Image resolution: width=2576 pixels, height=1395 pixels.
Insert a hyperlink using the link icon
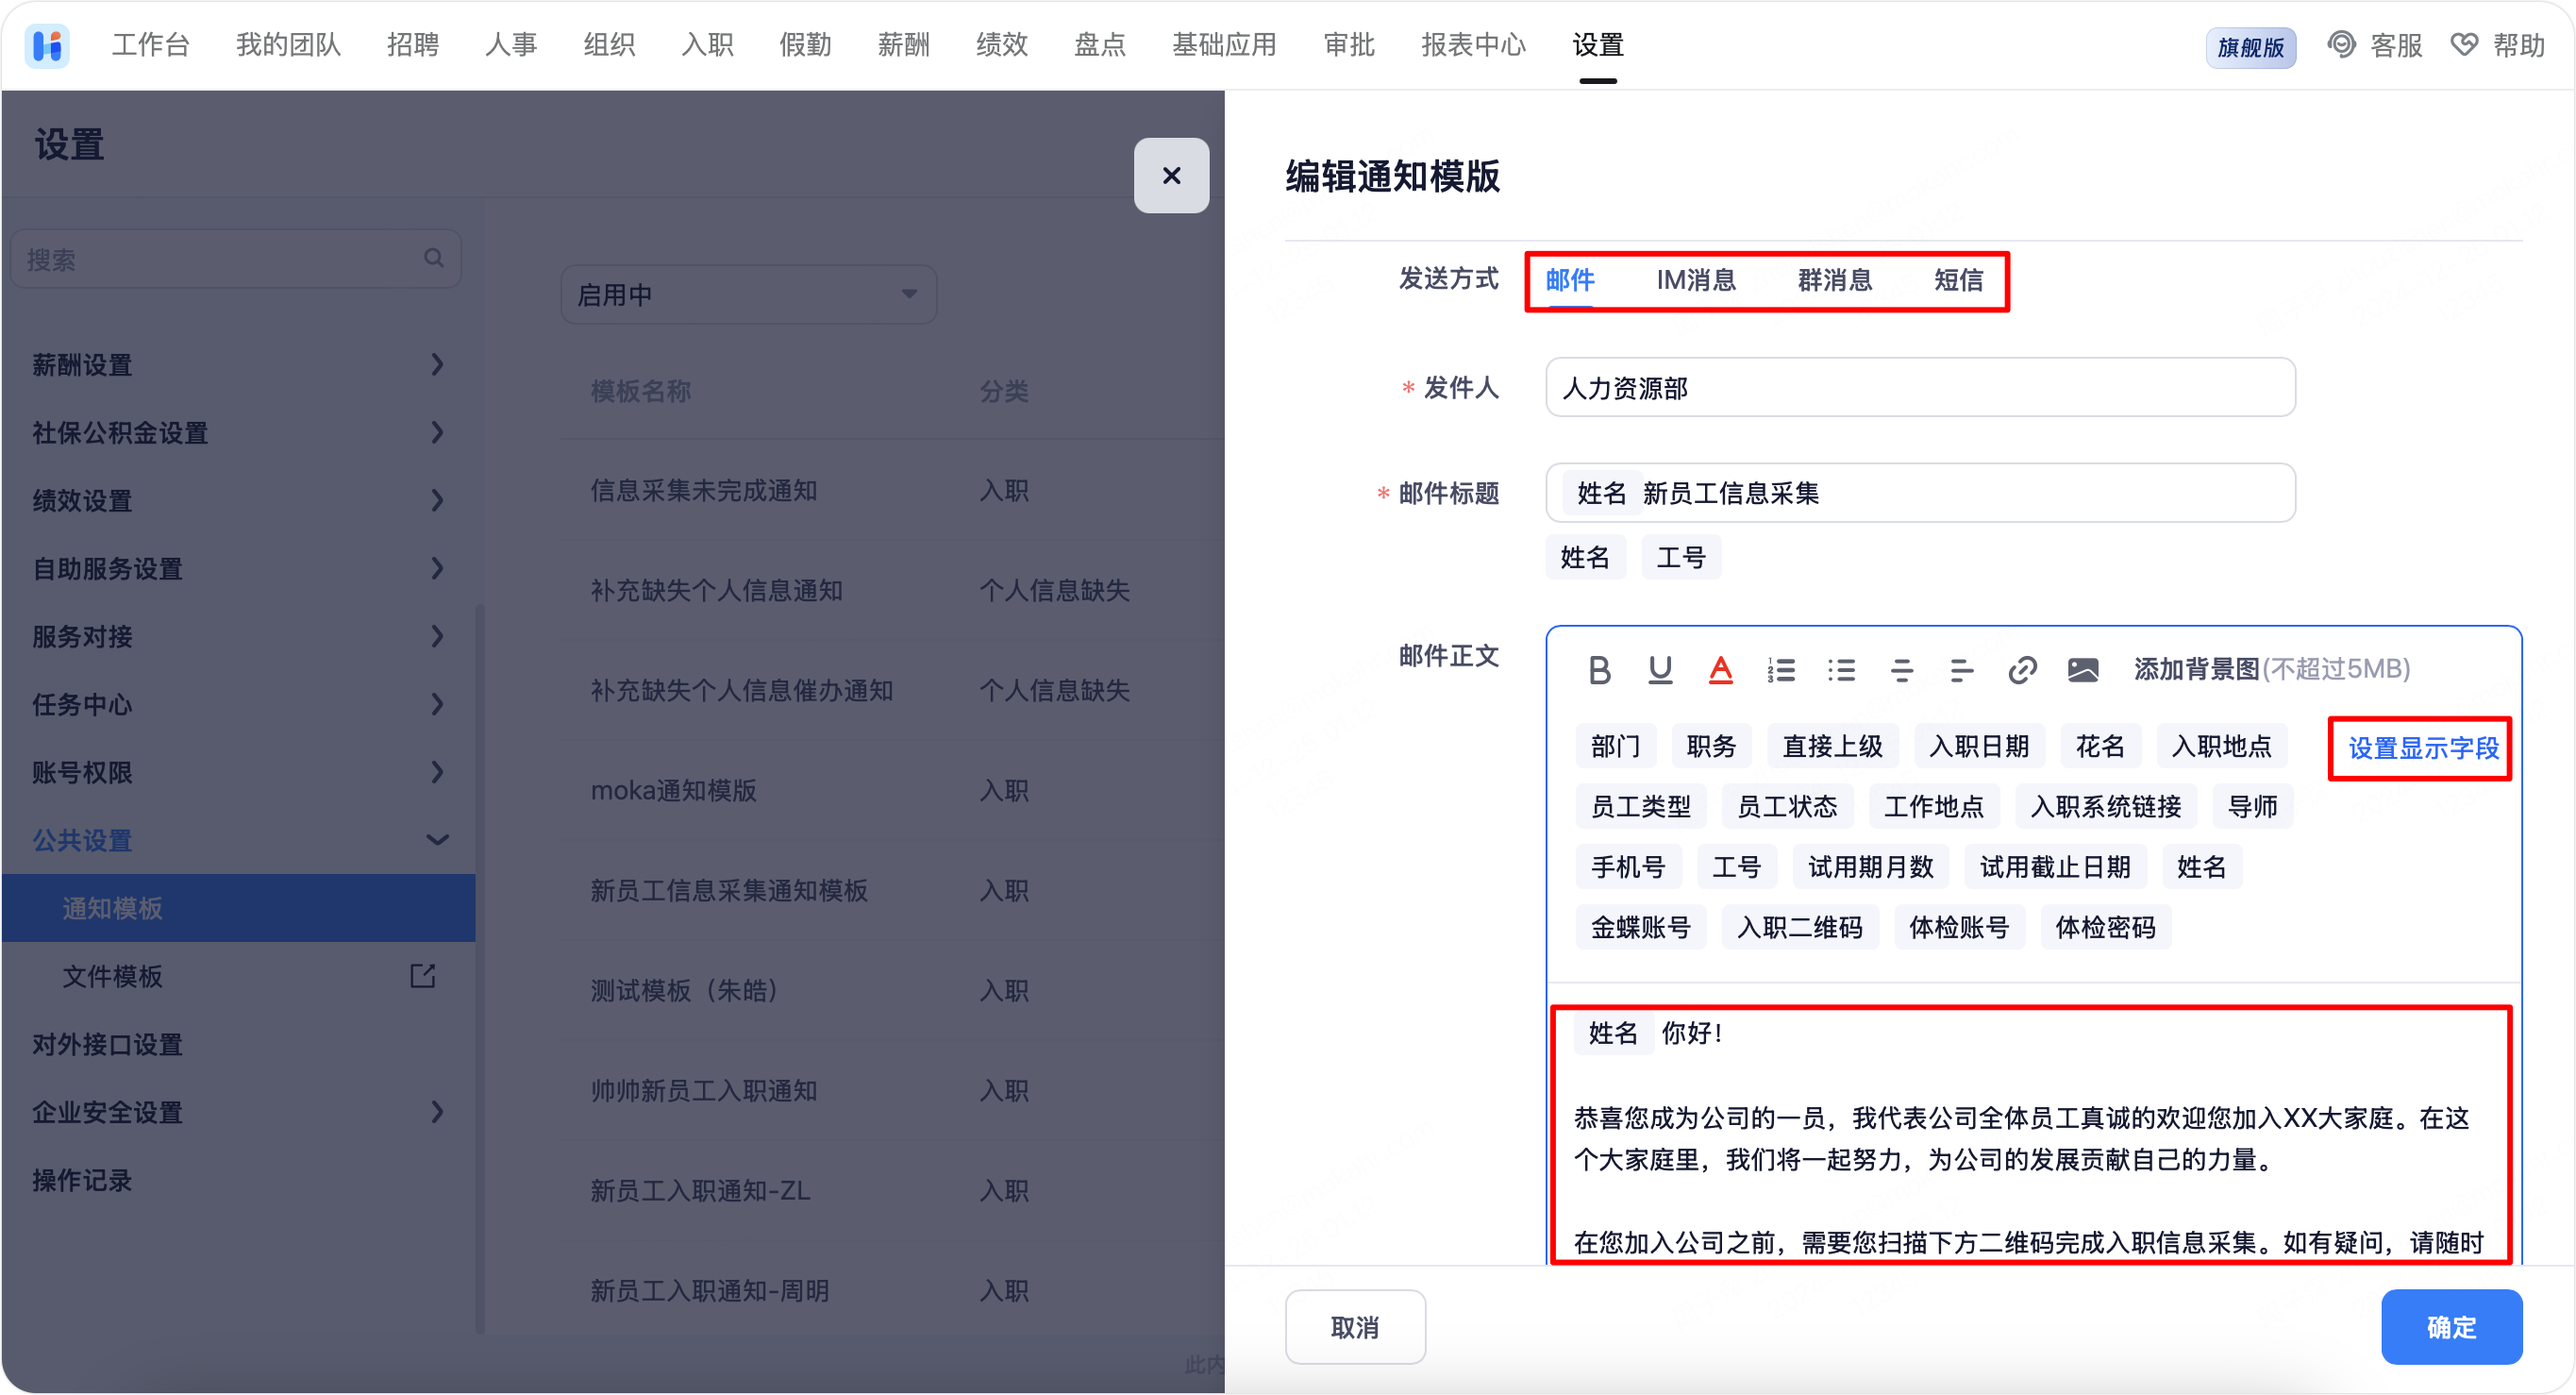pyautogui.click(x=2022, y=669)
